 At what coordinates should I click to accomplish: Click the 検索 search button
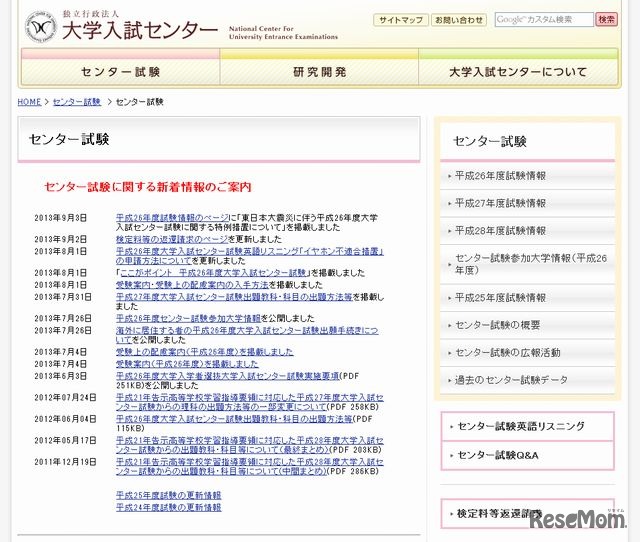(x=606, y=20)
